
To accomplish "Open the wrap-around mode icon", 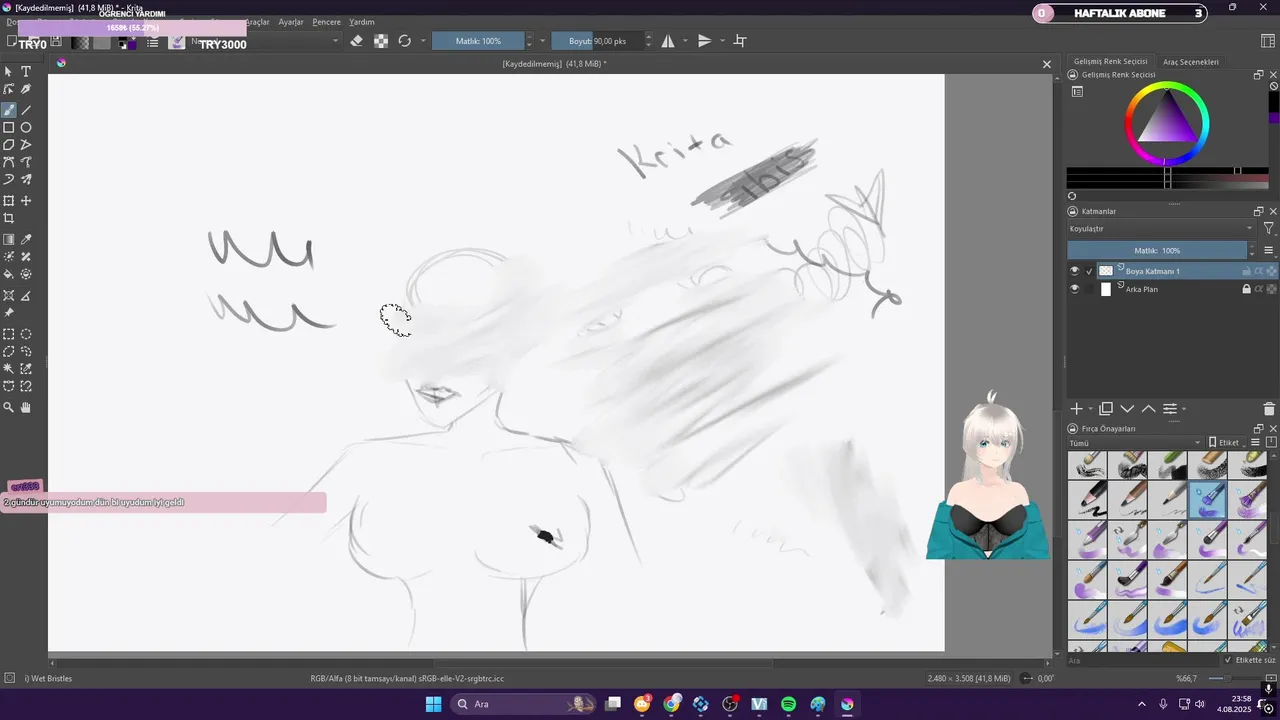I will pyautogui.click(x=740, y=41).
